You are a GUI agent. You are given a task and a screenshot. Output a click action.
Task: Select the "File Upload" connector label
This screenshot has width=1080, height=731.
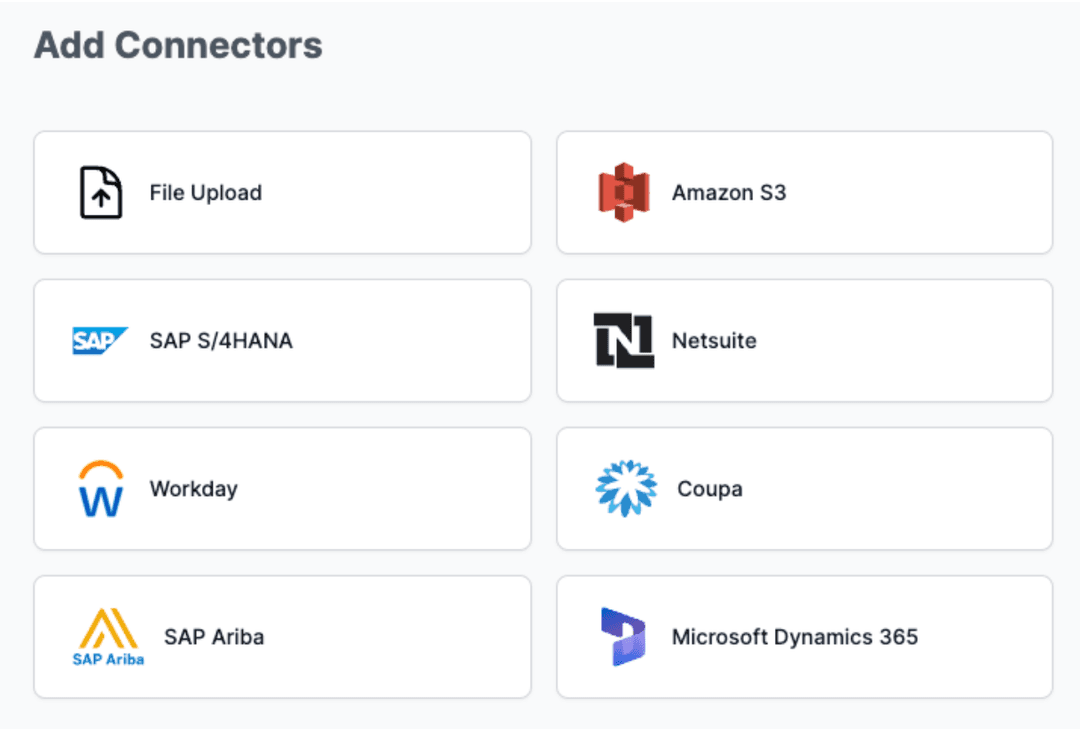(206, 193)
